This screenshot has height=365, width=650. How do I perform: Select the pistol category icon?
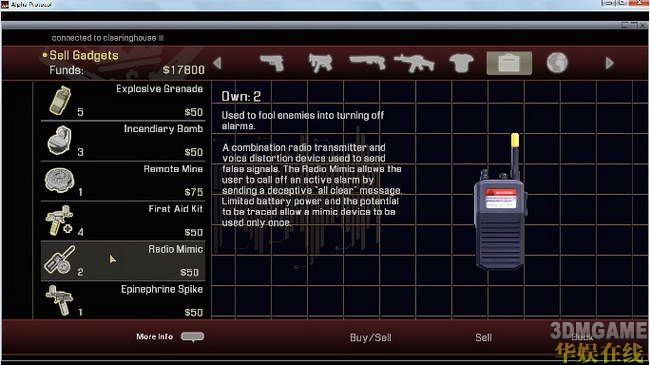pos(272,63)
